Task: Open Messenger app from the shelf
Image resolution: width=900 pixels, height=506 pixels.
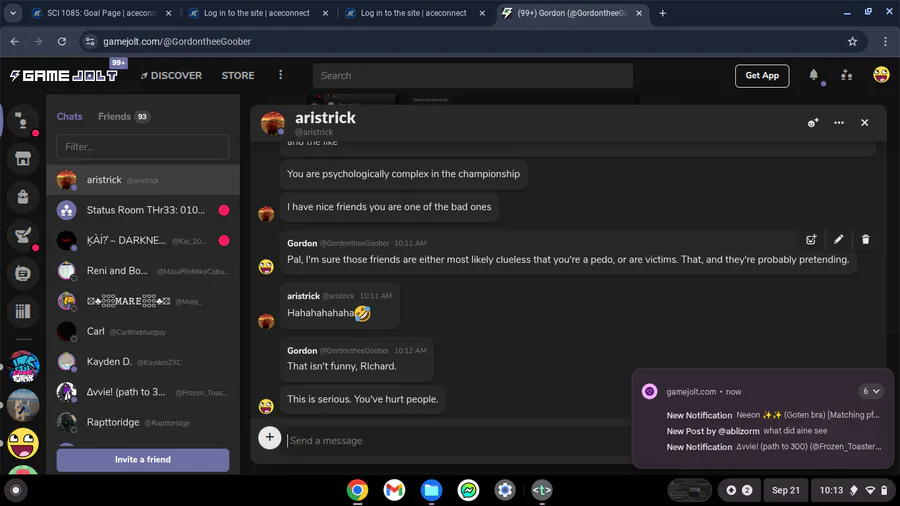Action: click(x=468, y=490)
